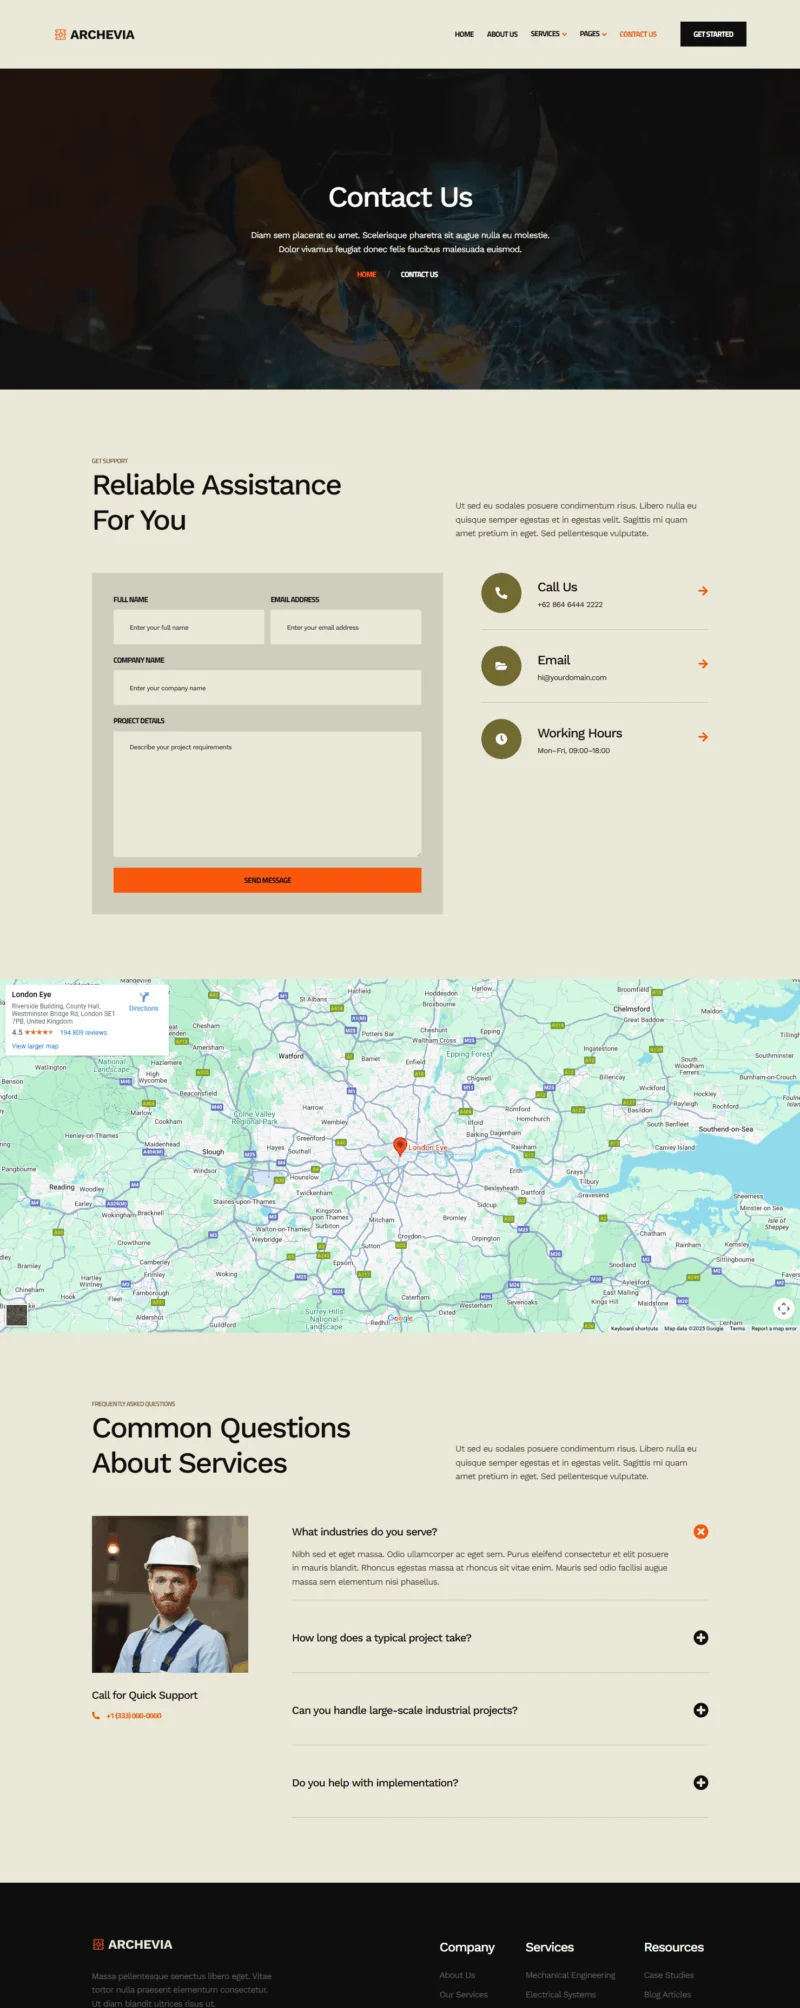
Task: Click the Archevia logo in the header
Action: (94, 34)
